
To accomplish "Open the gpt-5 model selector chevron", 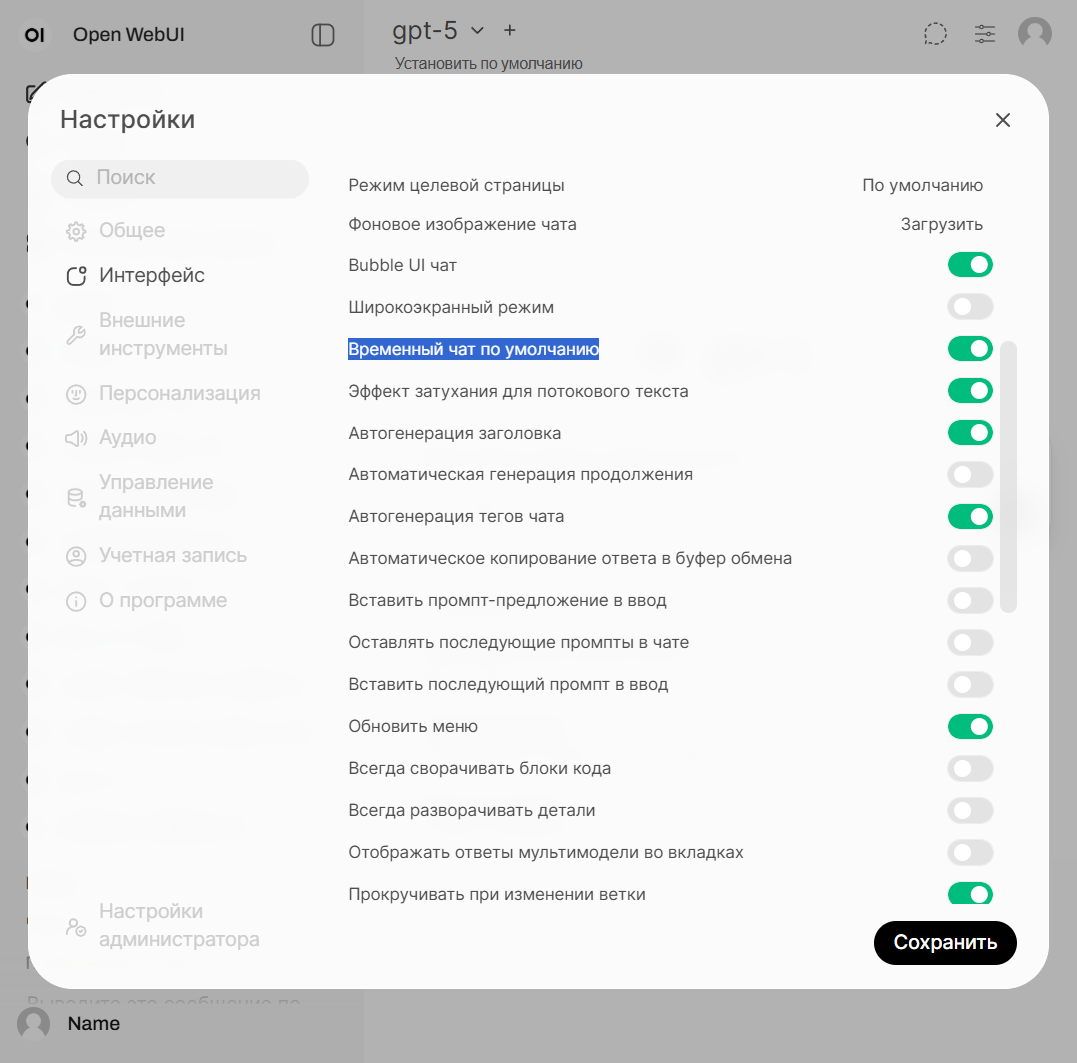I will pos(477,30).
